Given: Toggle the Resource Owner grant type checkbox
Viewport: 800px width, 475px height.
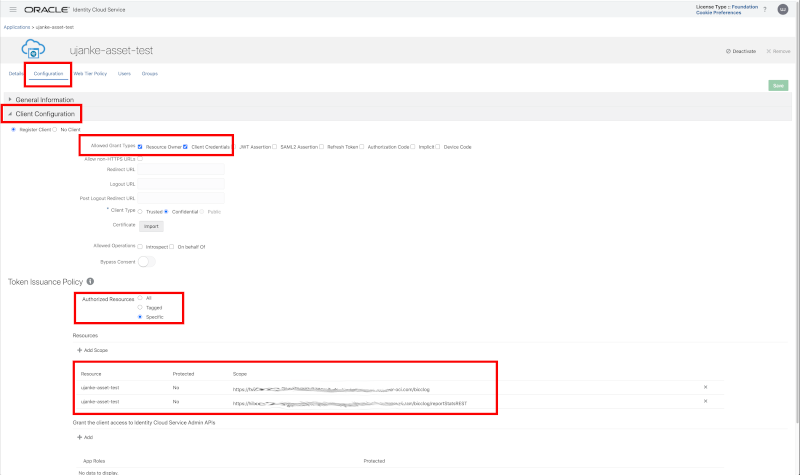Looking at the screenshot, I should pyautogui.click(x=140, y=147).
